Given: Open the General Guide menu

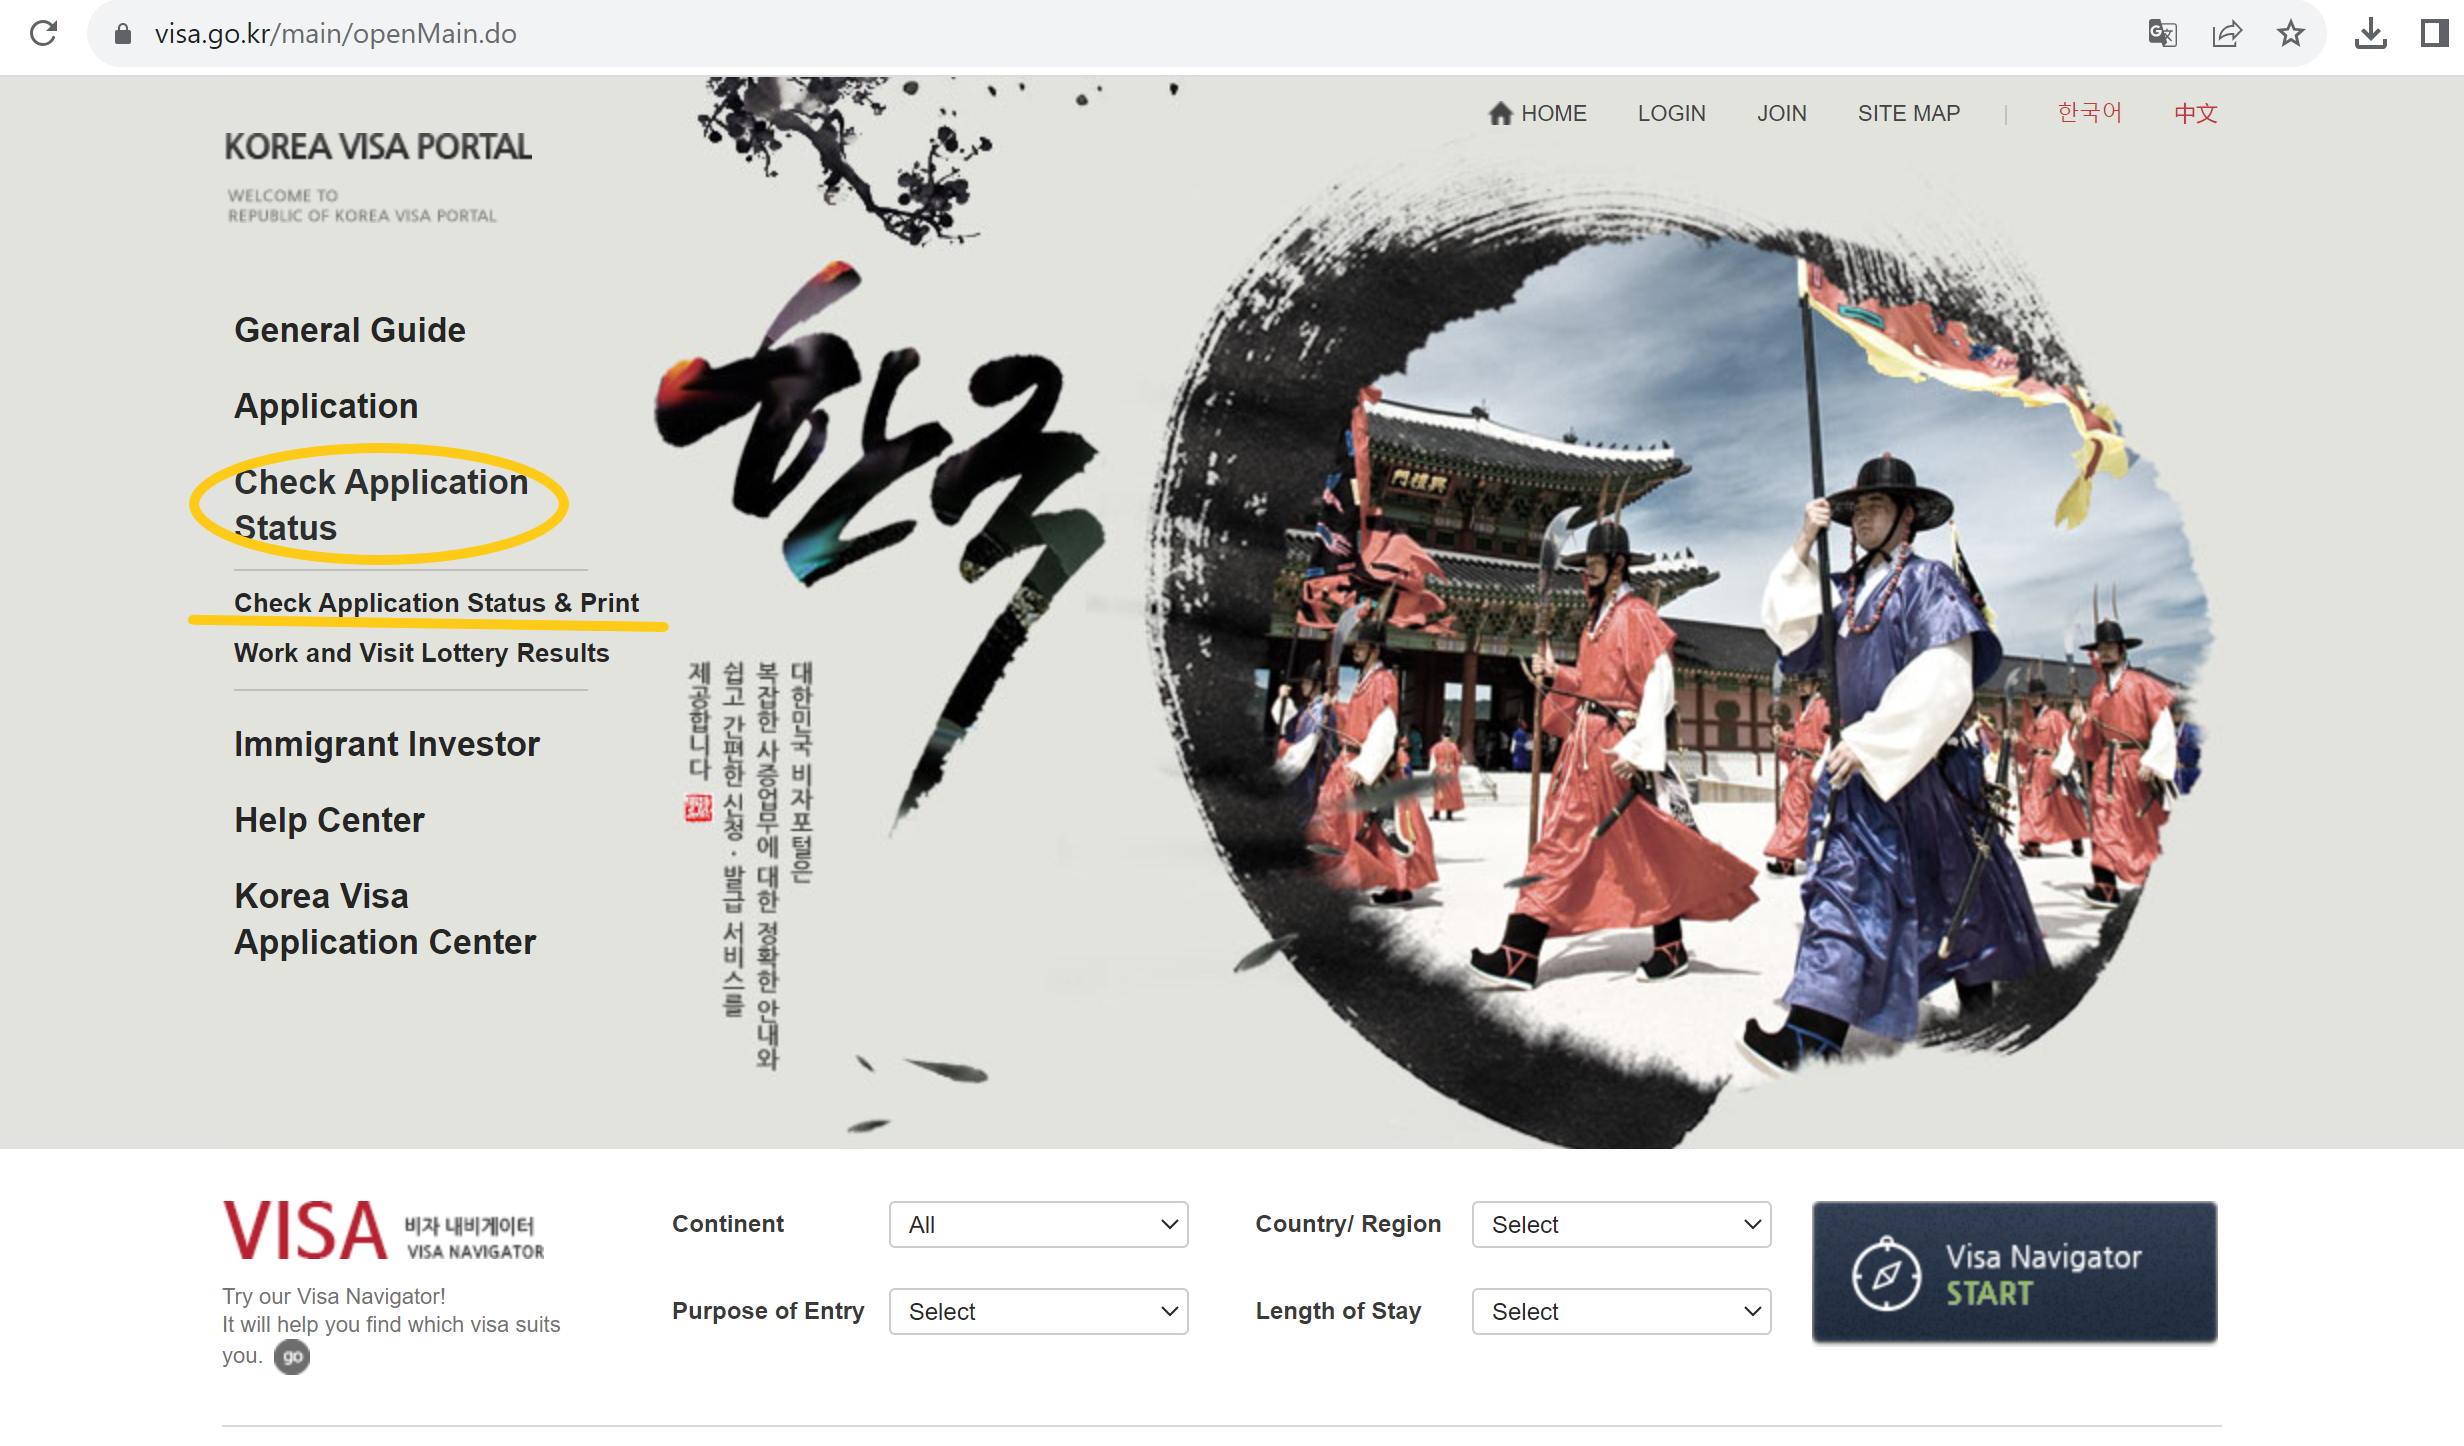Looking at the screenshot, I should click(350, 330).
